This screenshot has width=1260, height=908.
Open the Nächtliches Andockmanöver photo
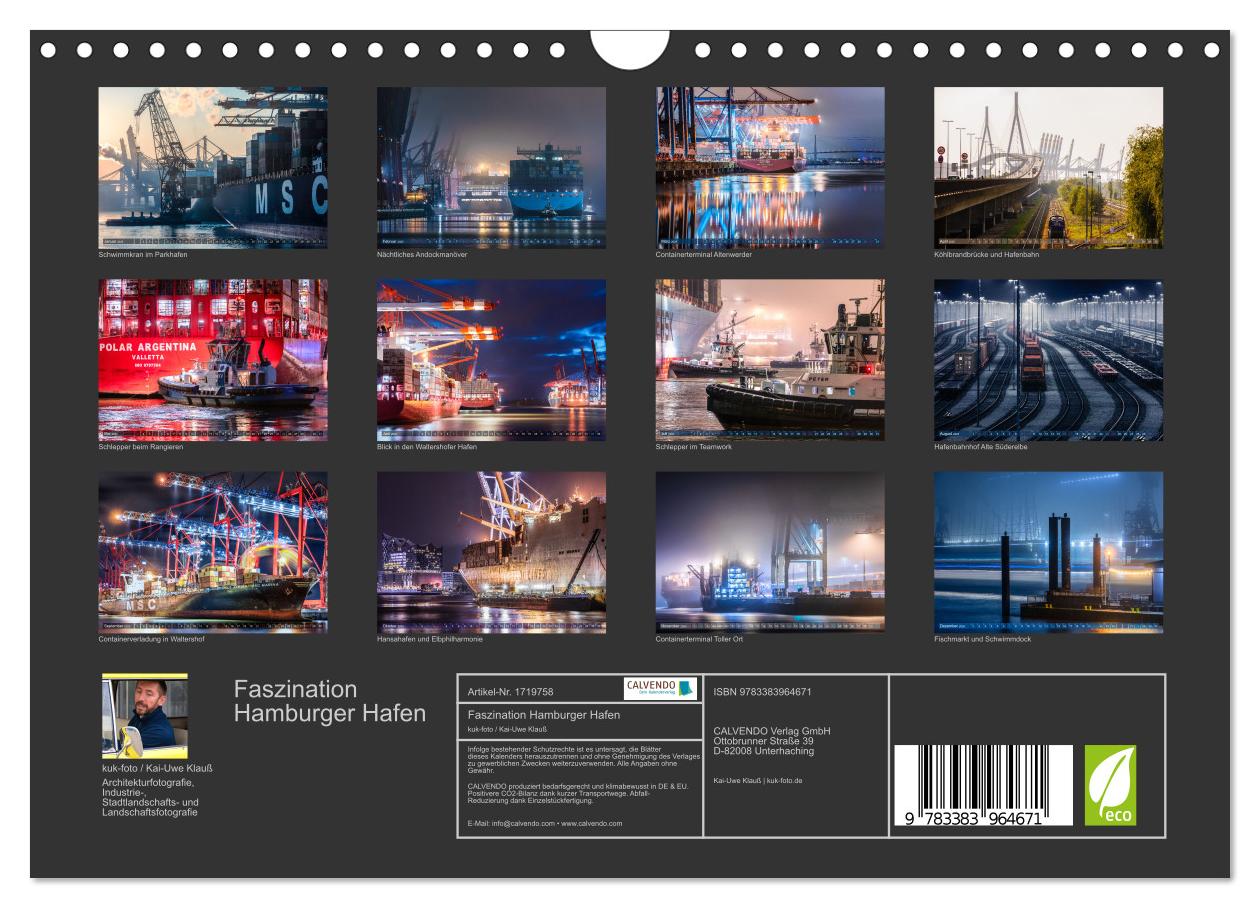(x=491, y=167)
